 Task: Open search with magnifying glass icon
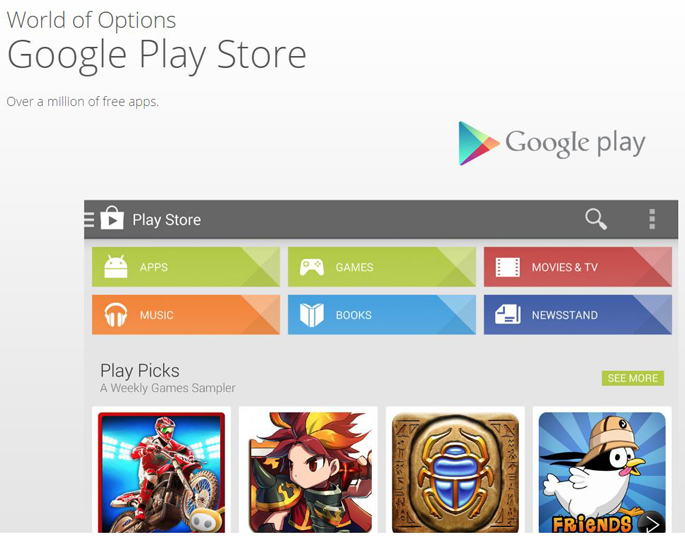pos(596,219)
